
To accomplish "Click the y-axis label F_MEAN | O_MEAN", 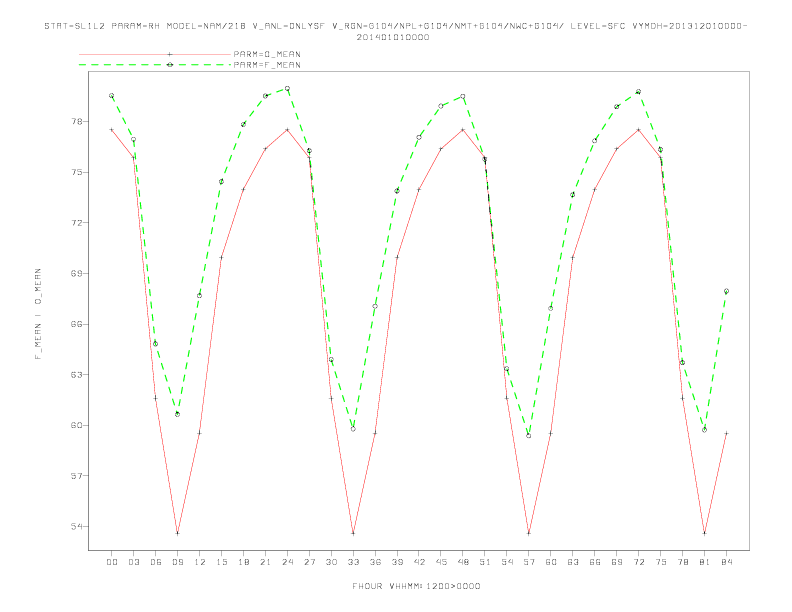I will click(38, 314).
